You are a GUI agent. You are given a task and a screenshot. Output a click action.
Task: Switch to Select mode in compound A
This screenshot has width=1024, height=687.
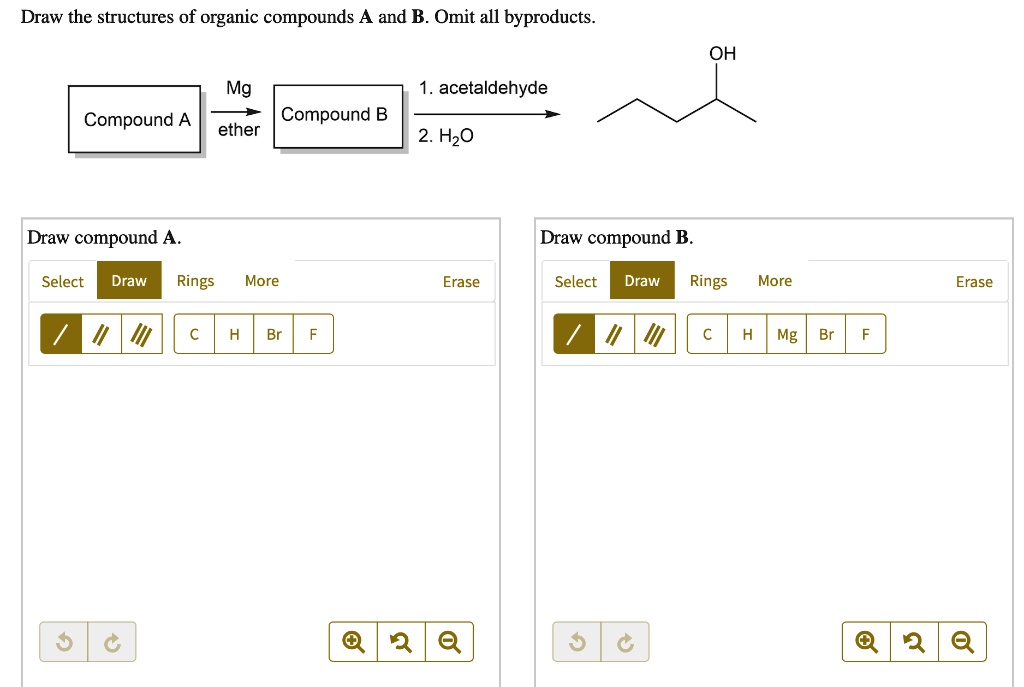pos(62,281)
